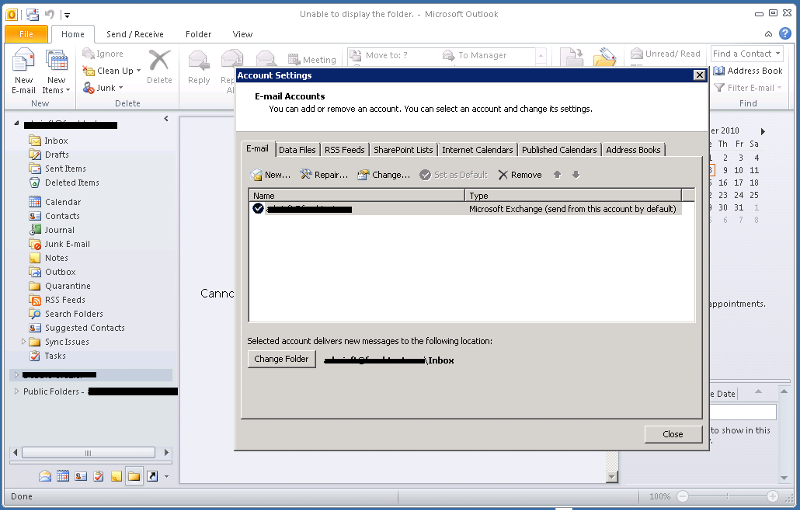The height and width of the screenshot is (510, 800).
Task: Open Quarantine folder
Action: (60, 286)
